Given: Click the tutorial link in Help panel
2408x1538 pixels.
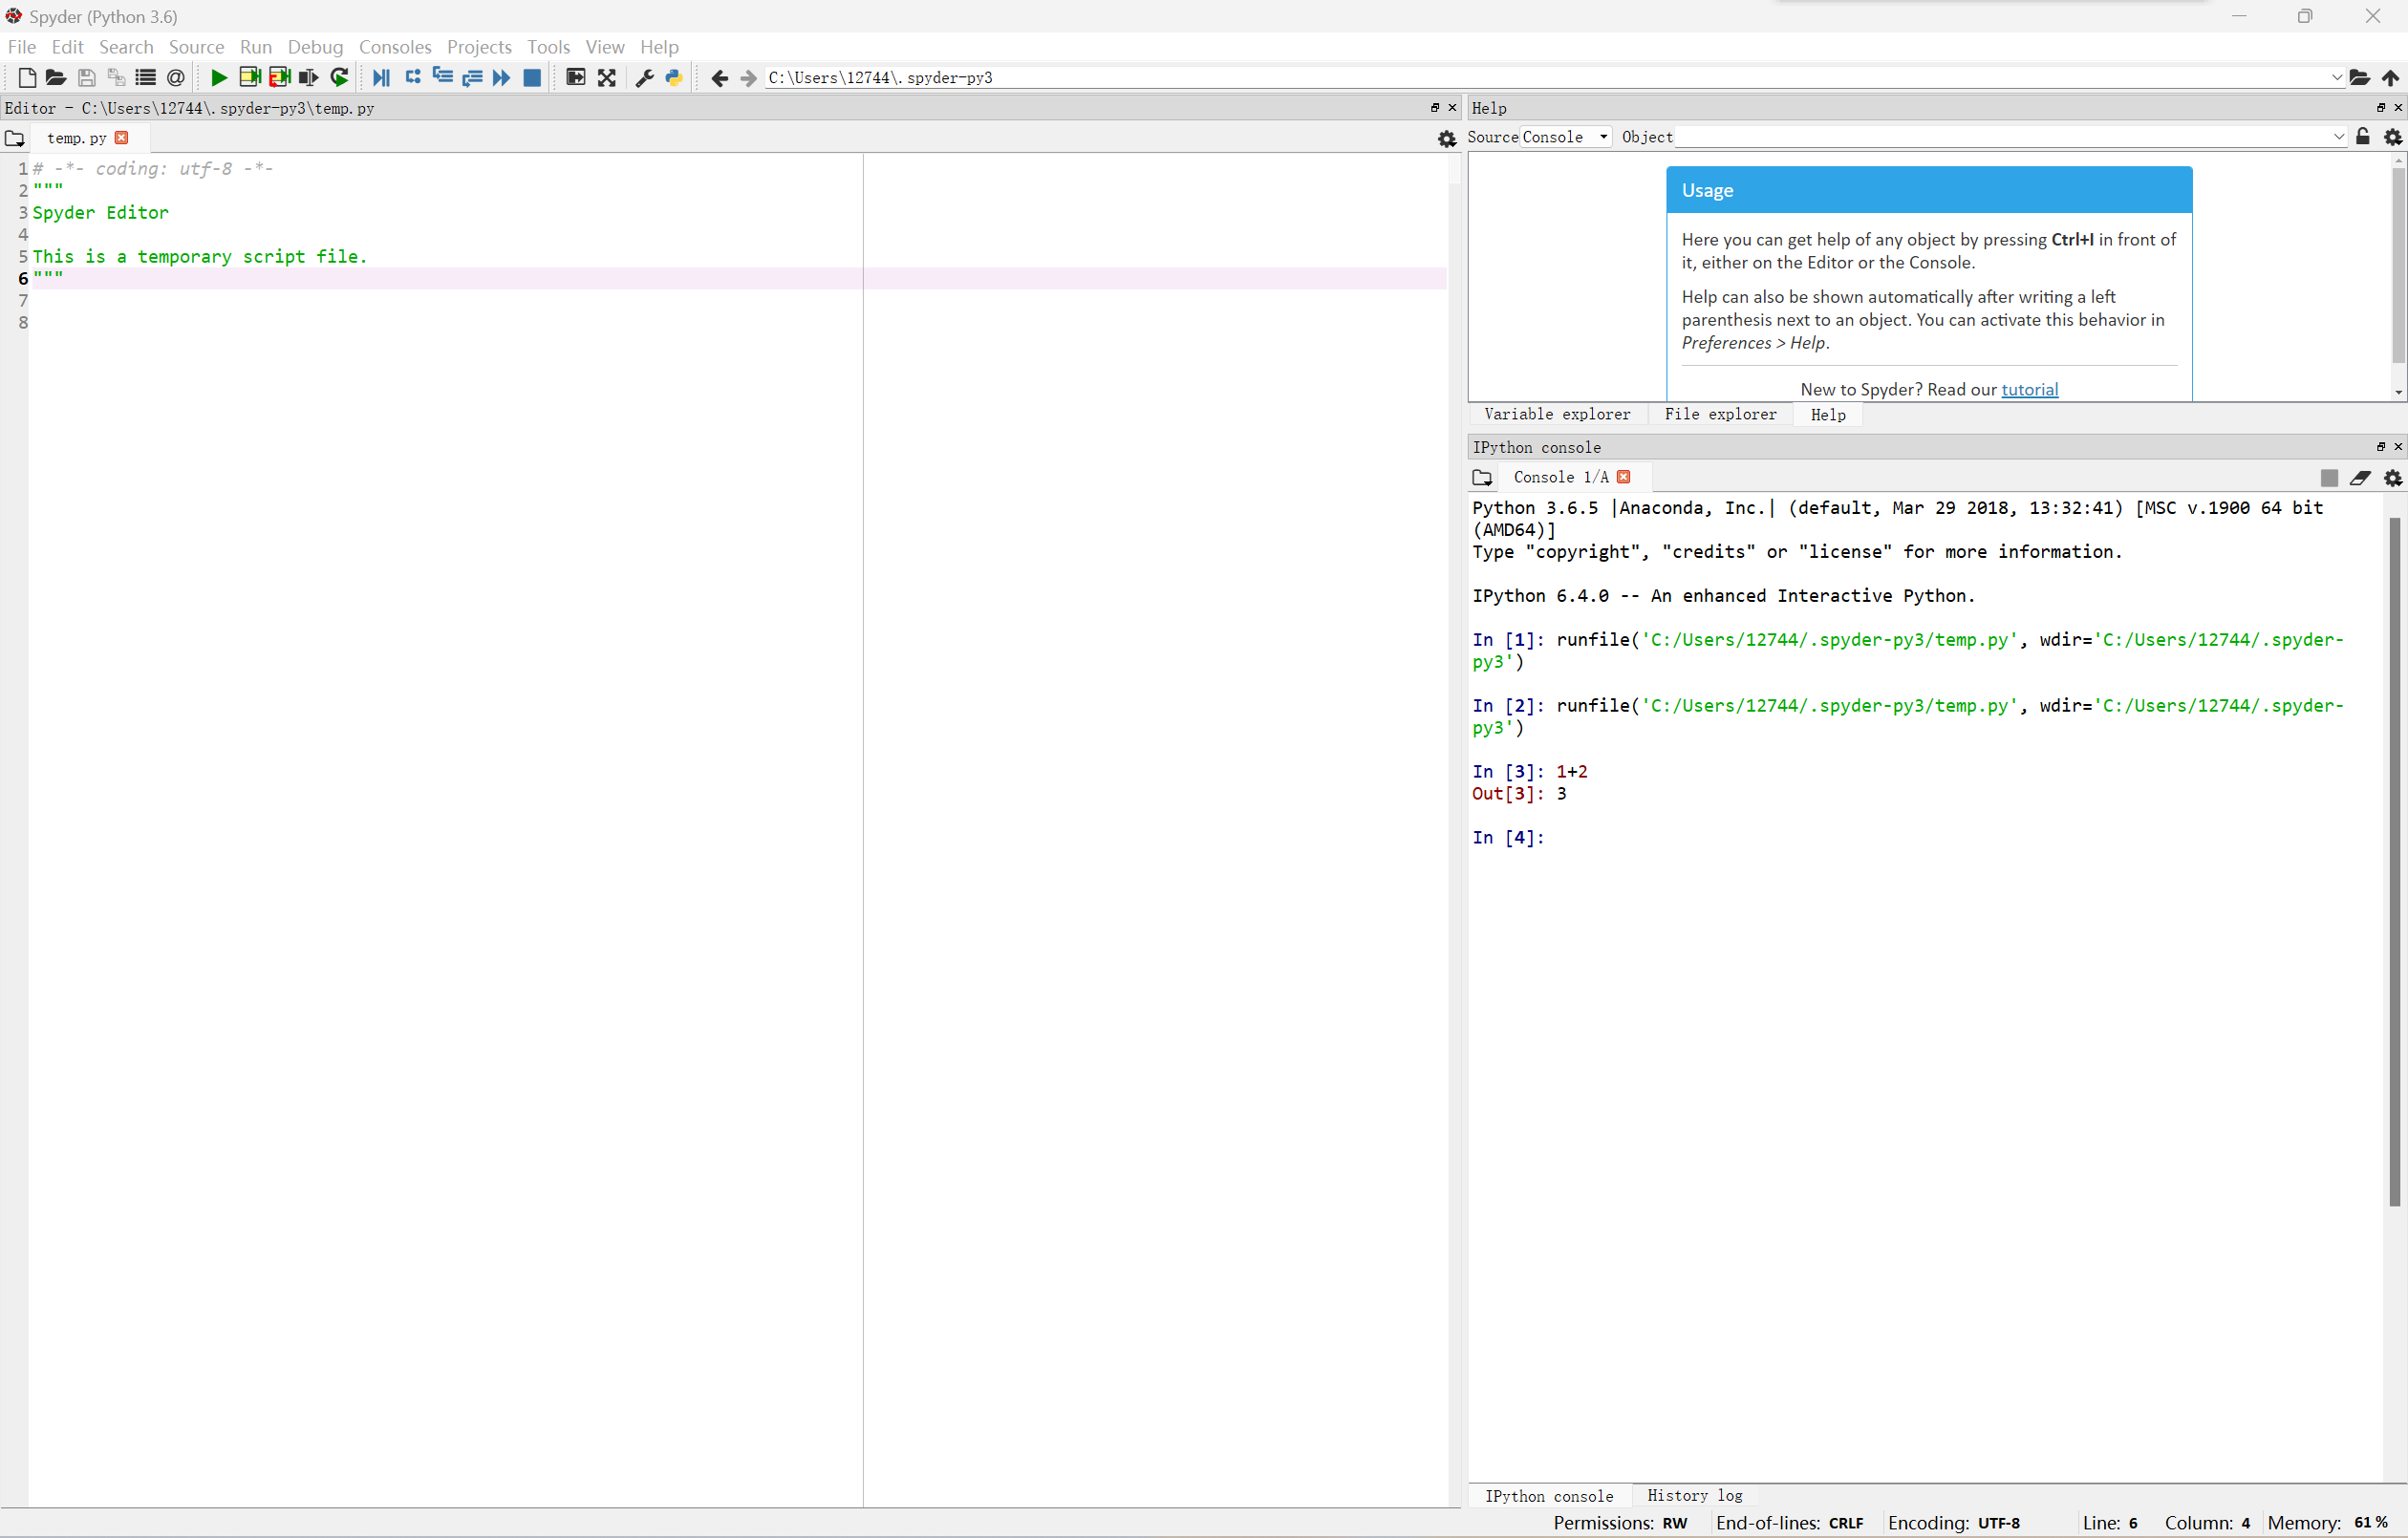Looking at the screenshot, I should pos(2031,390).
